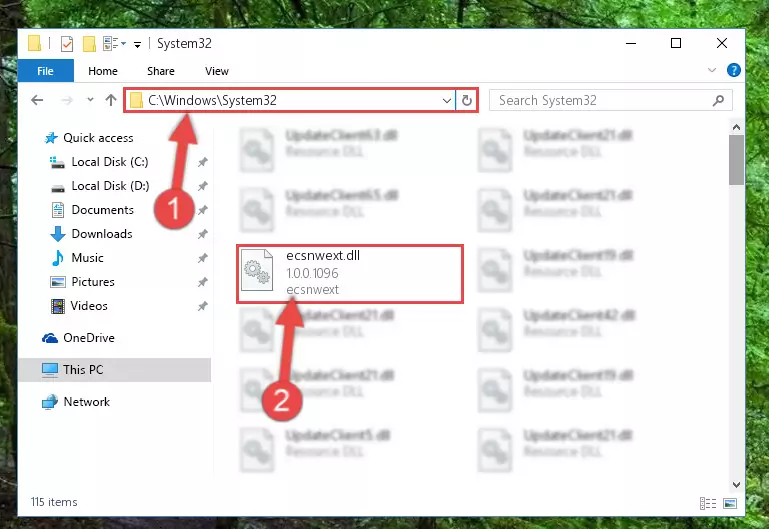This screenshot has height=529, width=769.
Task: Select Quick access in the navigation pane
Action: (98, 138)
